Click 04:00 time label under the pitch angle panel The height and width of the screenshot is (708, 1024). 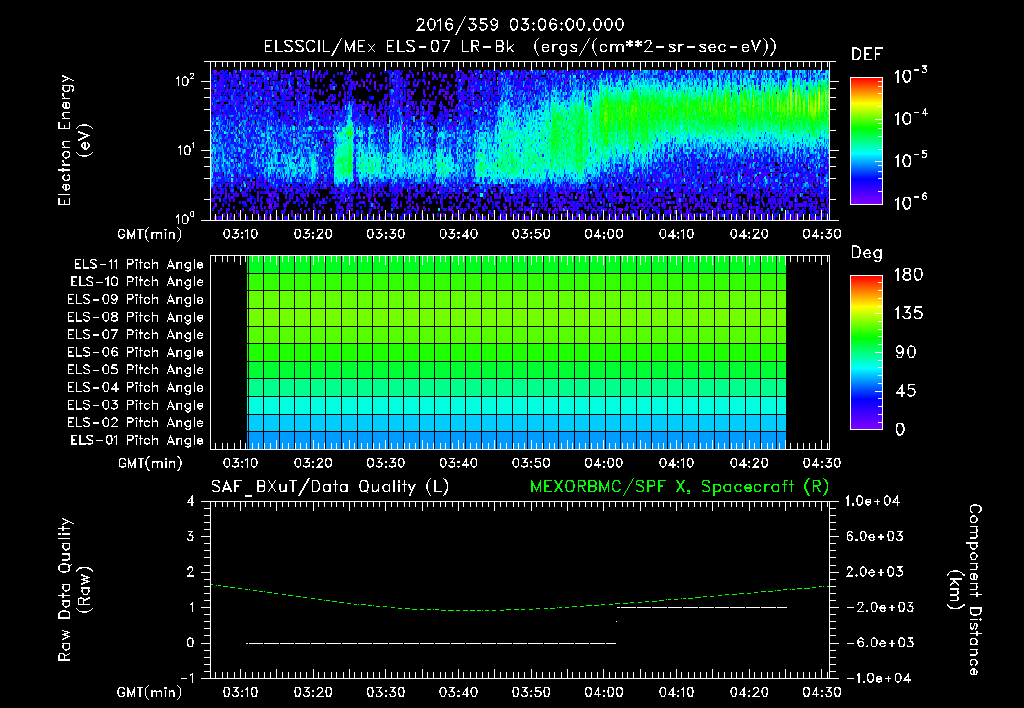click(603, 464)
